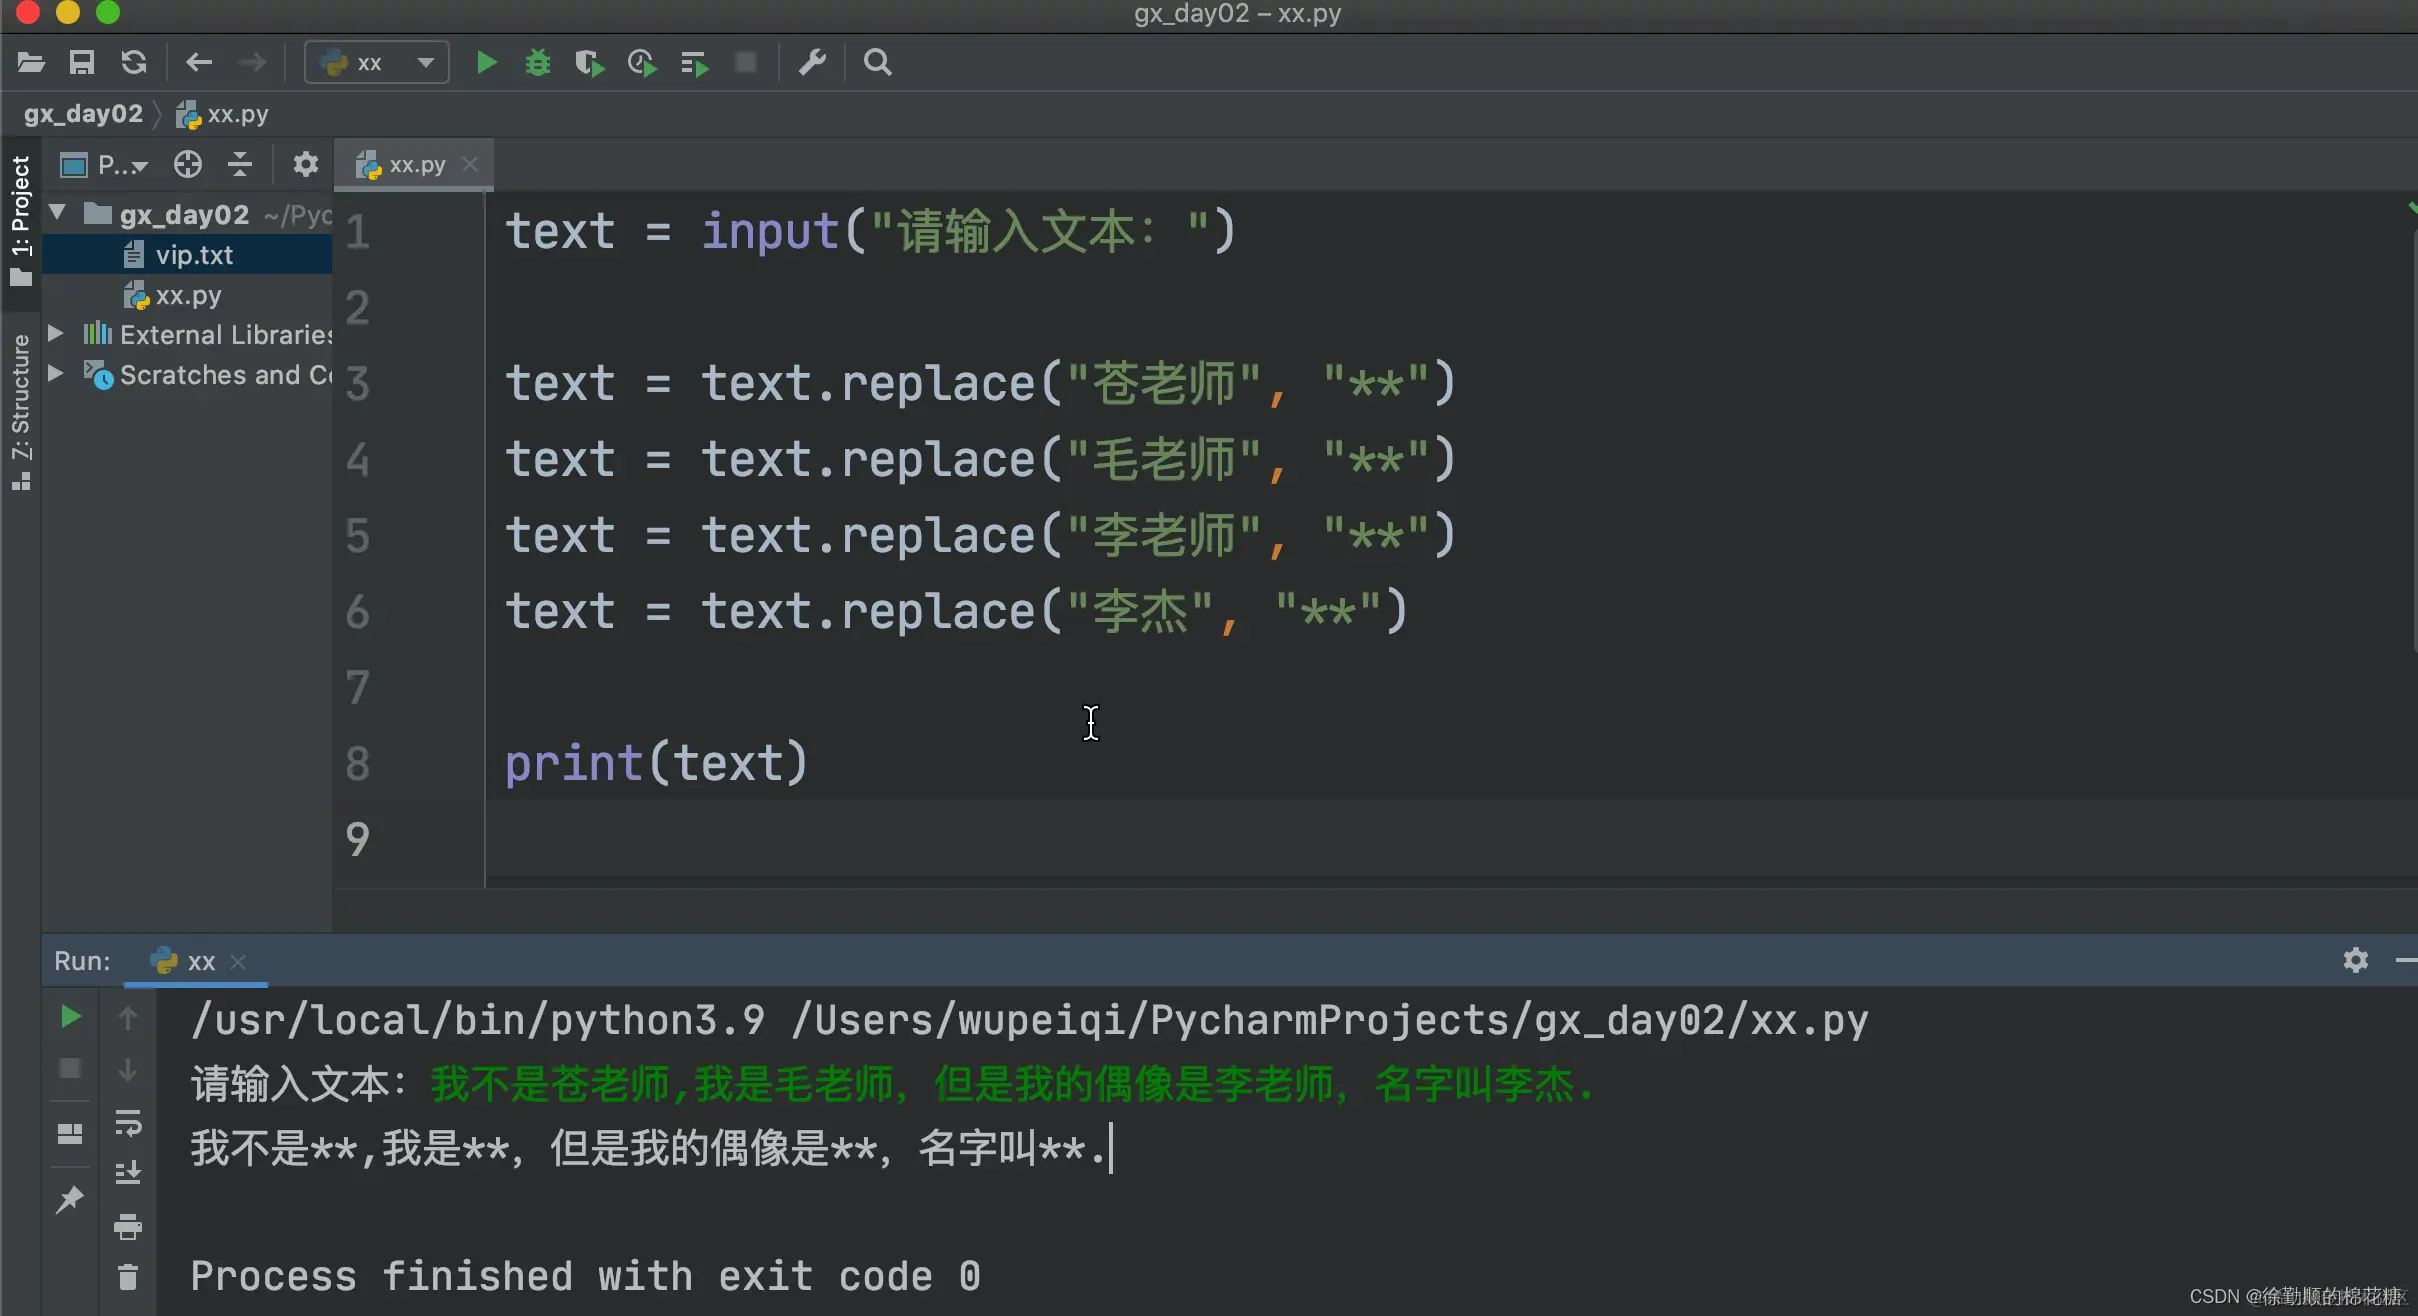Open the wrench settings icon

[x=812, y=63]
